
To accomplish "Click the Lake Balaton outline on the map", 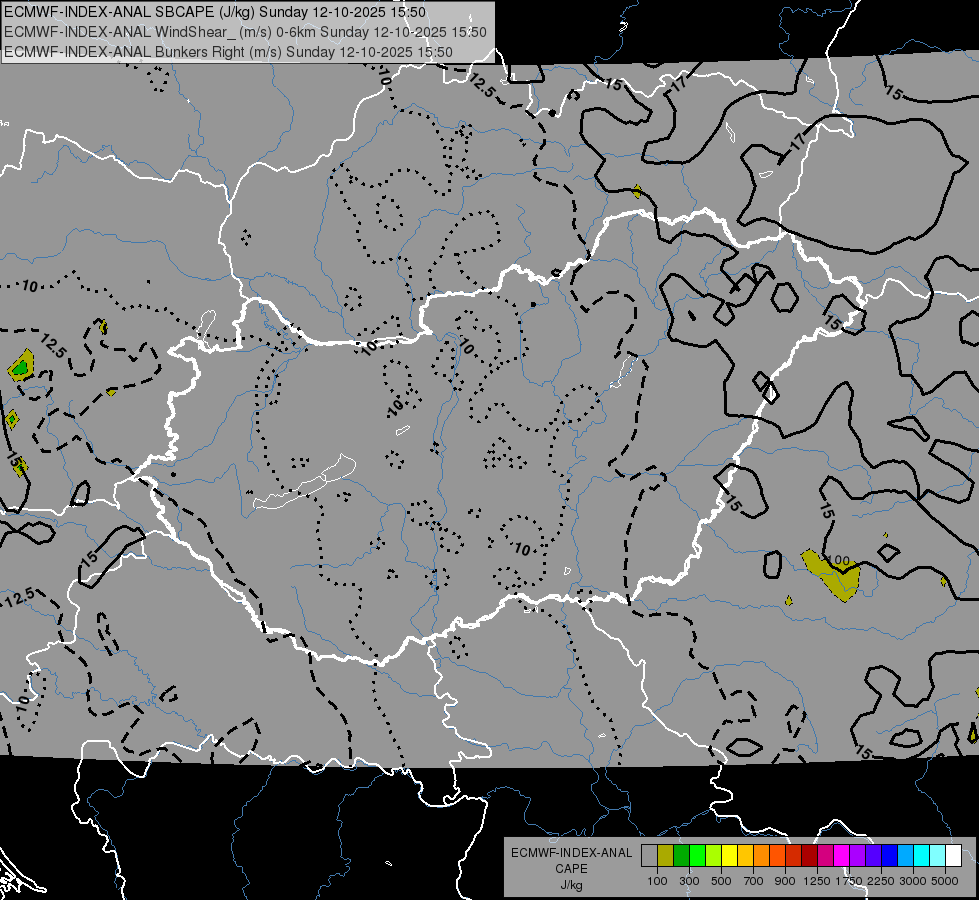I will coord(305,483).
